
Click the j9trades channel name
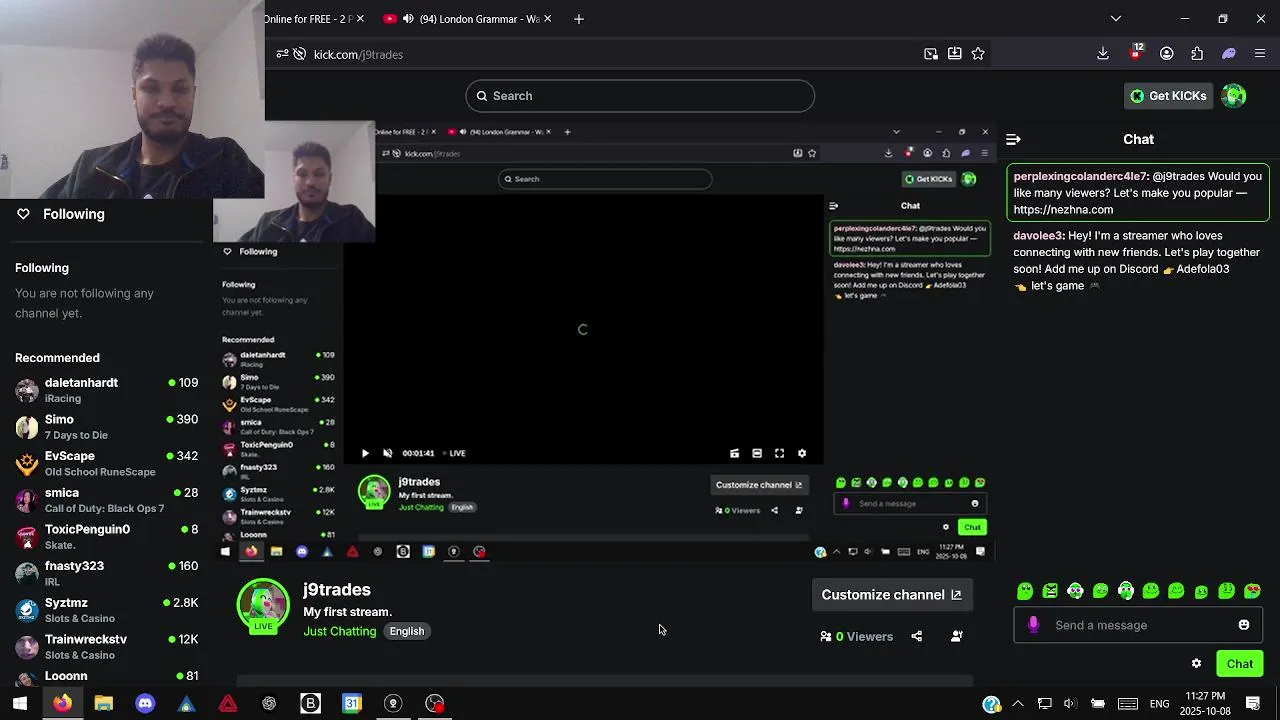point(337,590)
